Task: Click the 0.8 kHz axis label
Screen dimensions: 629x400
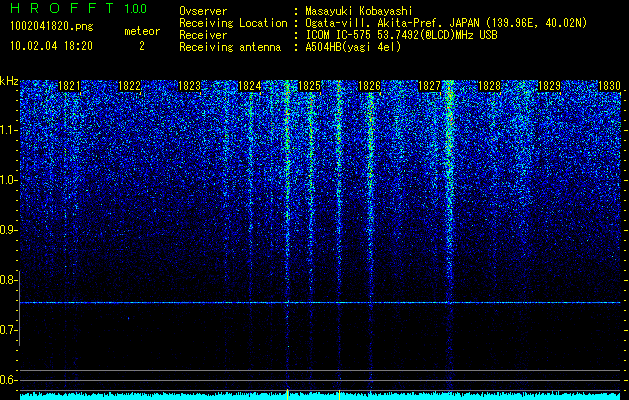Action: [9, 280]
